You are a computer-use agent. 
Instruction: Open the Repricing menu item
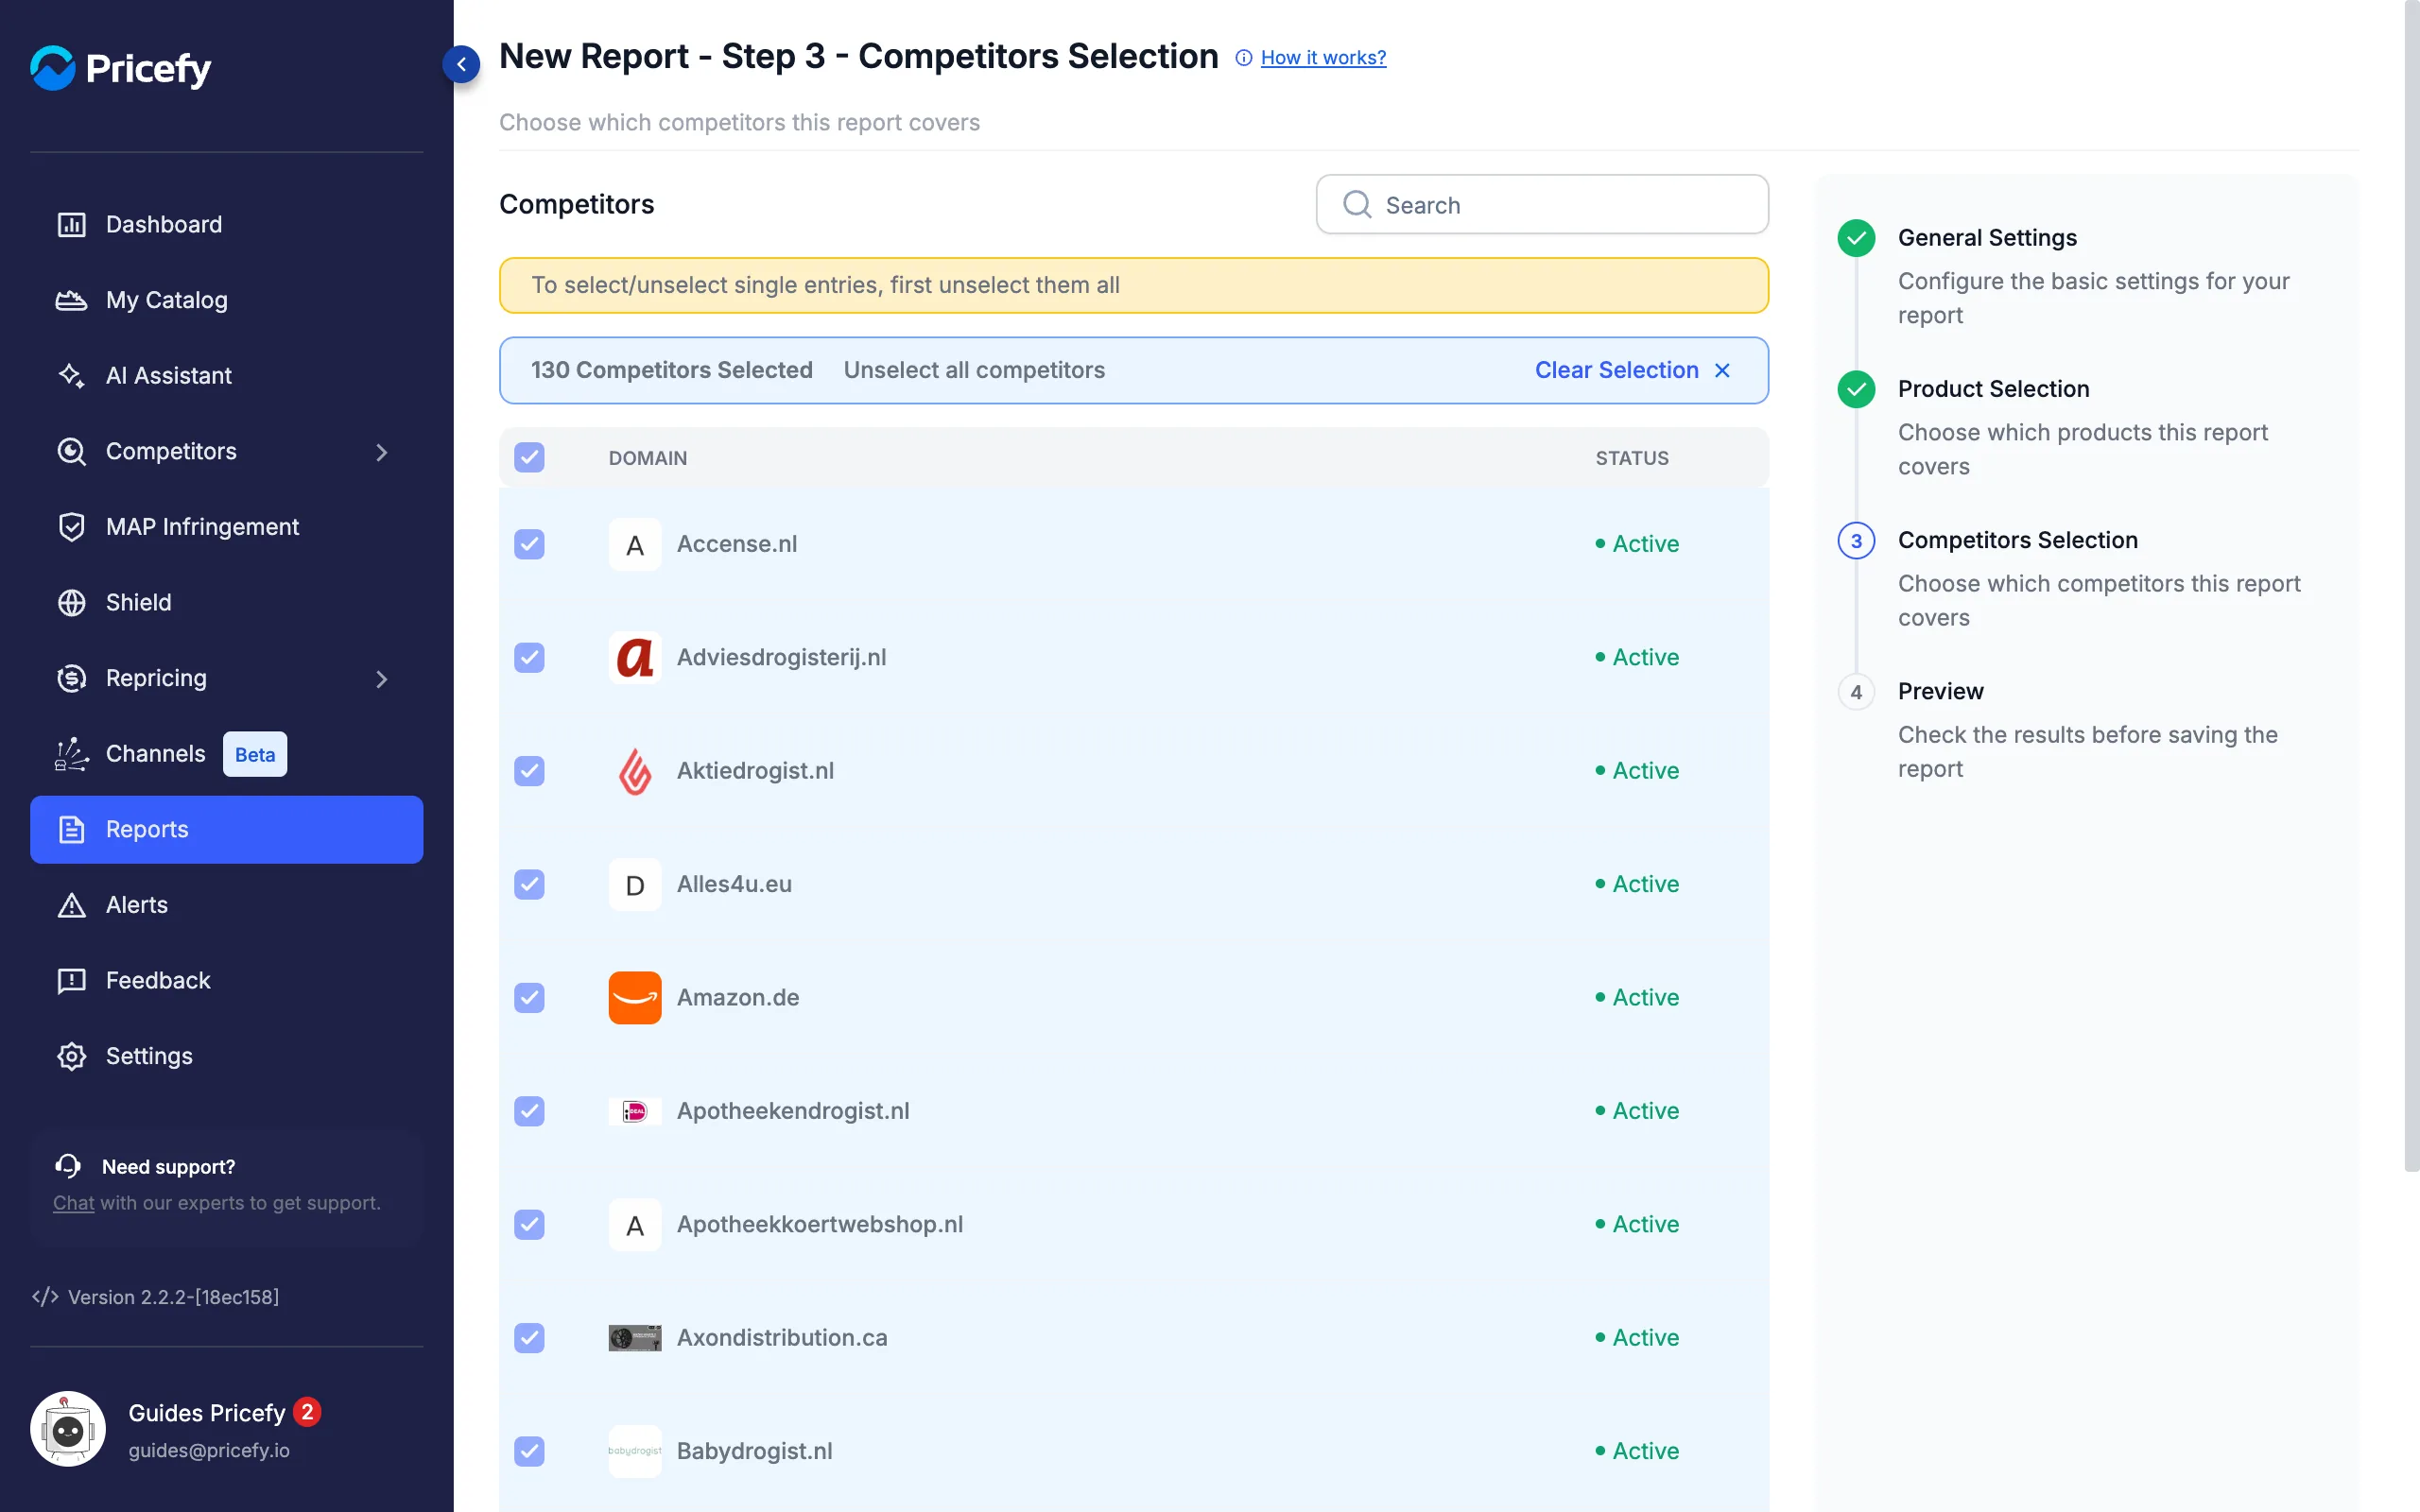pos(227,678)
